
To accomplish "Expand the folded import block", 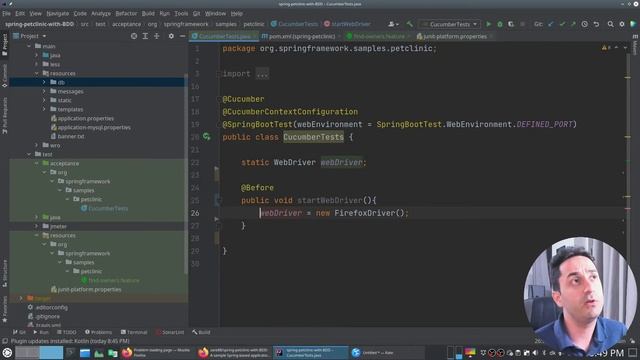I will click(262, 74).
